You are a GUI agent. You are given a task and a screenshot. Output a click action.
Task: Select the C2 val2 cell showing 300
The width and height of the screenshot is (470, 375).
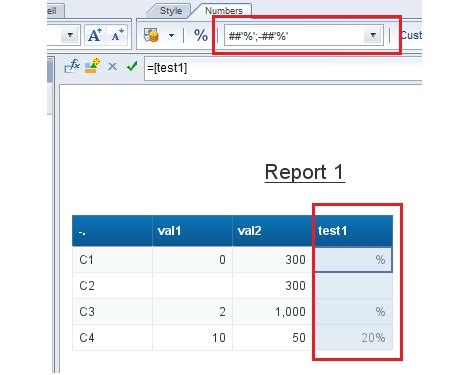click(x=272, y=286)
